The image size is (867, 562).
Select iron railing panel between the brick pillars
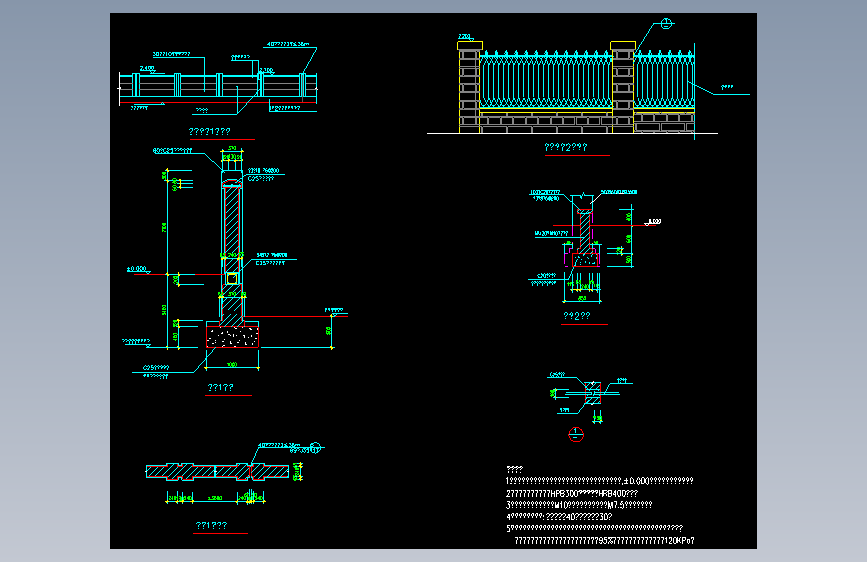(x=546, y=80)
